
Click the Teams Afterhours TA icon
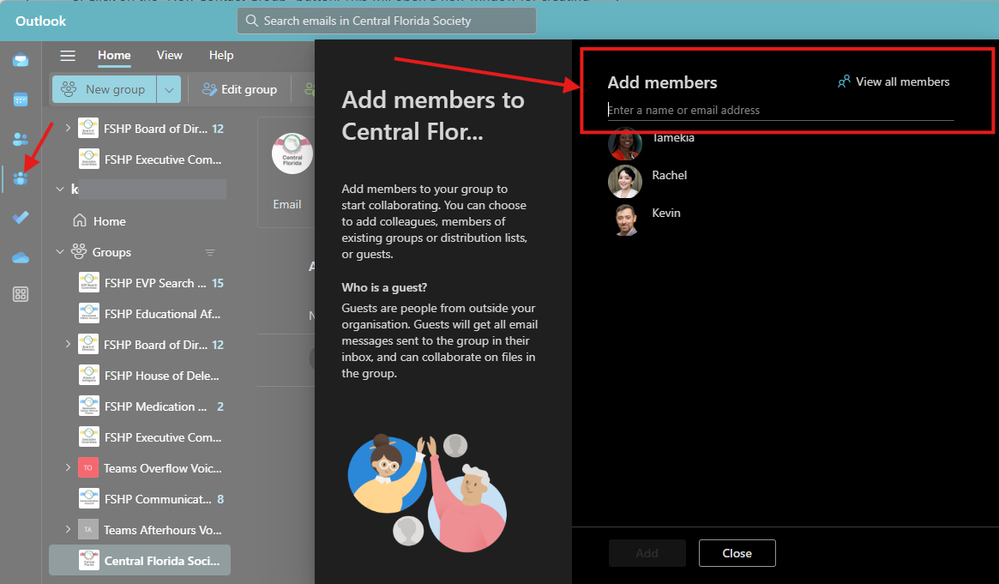(x=88, y=529)
